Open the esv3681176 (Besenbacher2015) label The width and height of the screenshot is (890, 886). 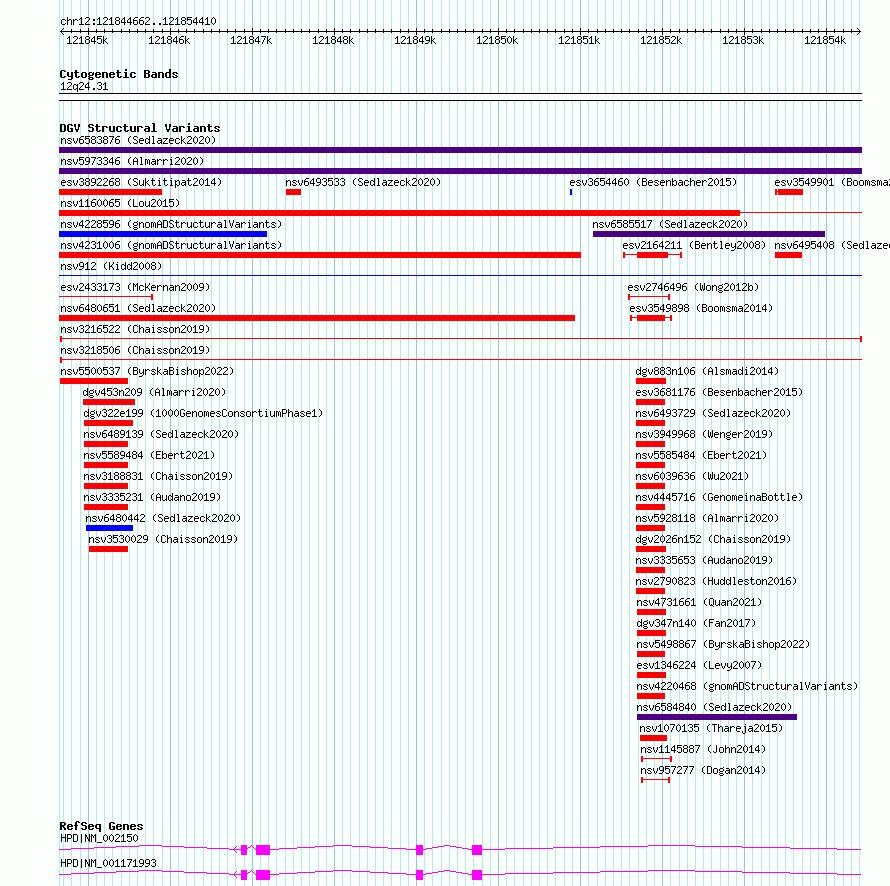pyautogui.click(x=719, y=392)
